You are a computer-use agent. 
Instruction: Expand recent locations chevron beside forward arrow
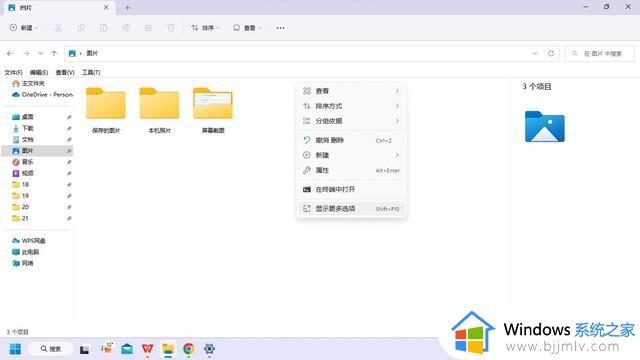tap(40, 53)
